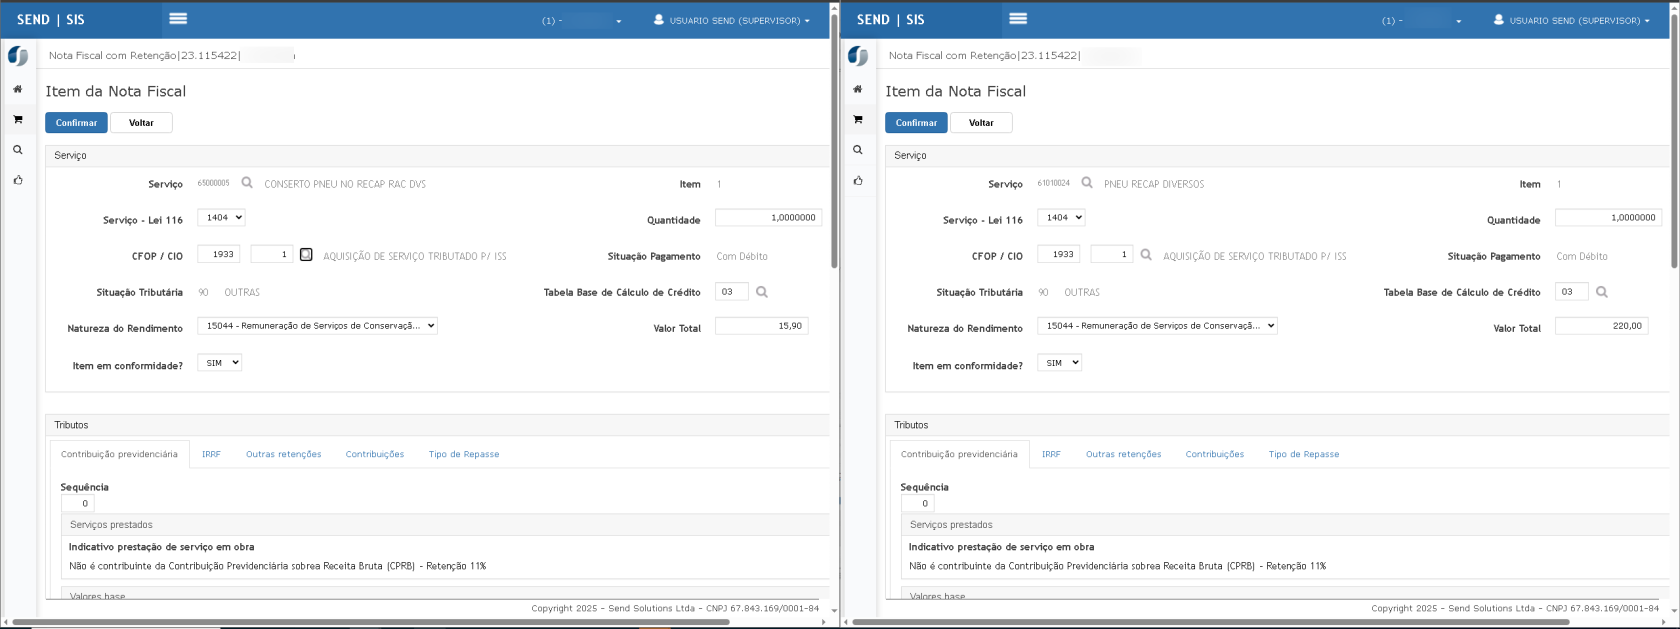Click thumbs-up icon in left window sidebar

point(17,180)
